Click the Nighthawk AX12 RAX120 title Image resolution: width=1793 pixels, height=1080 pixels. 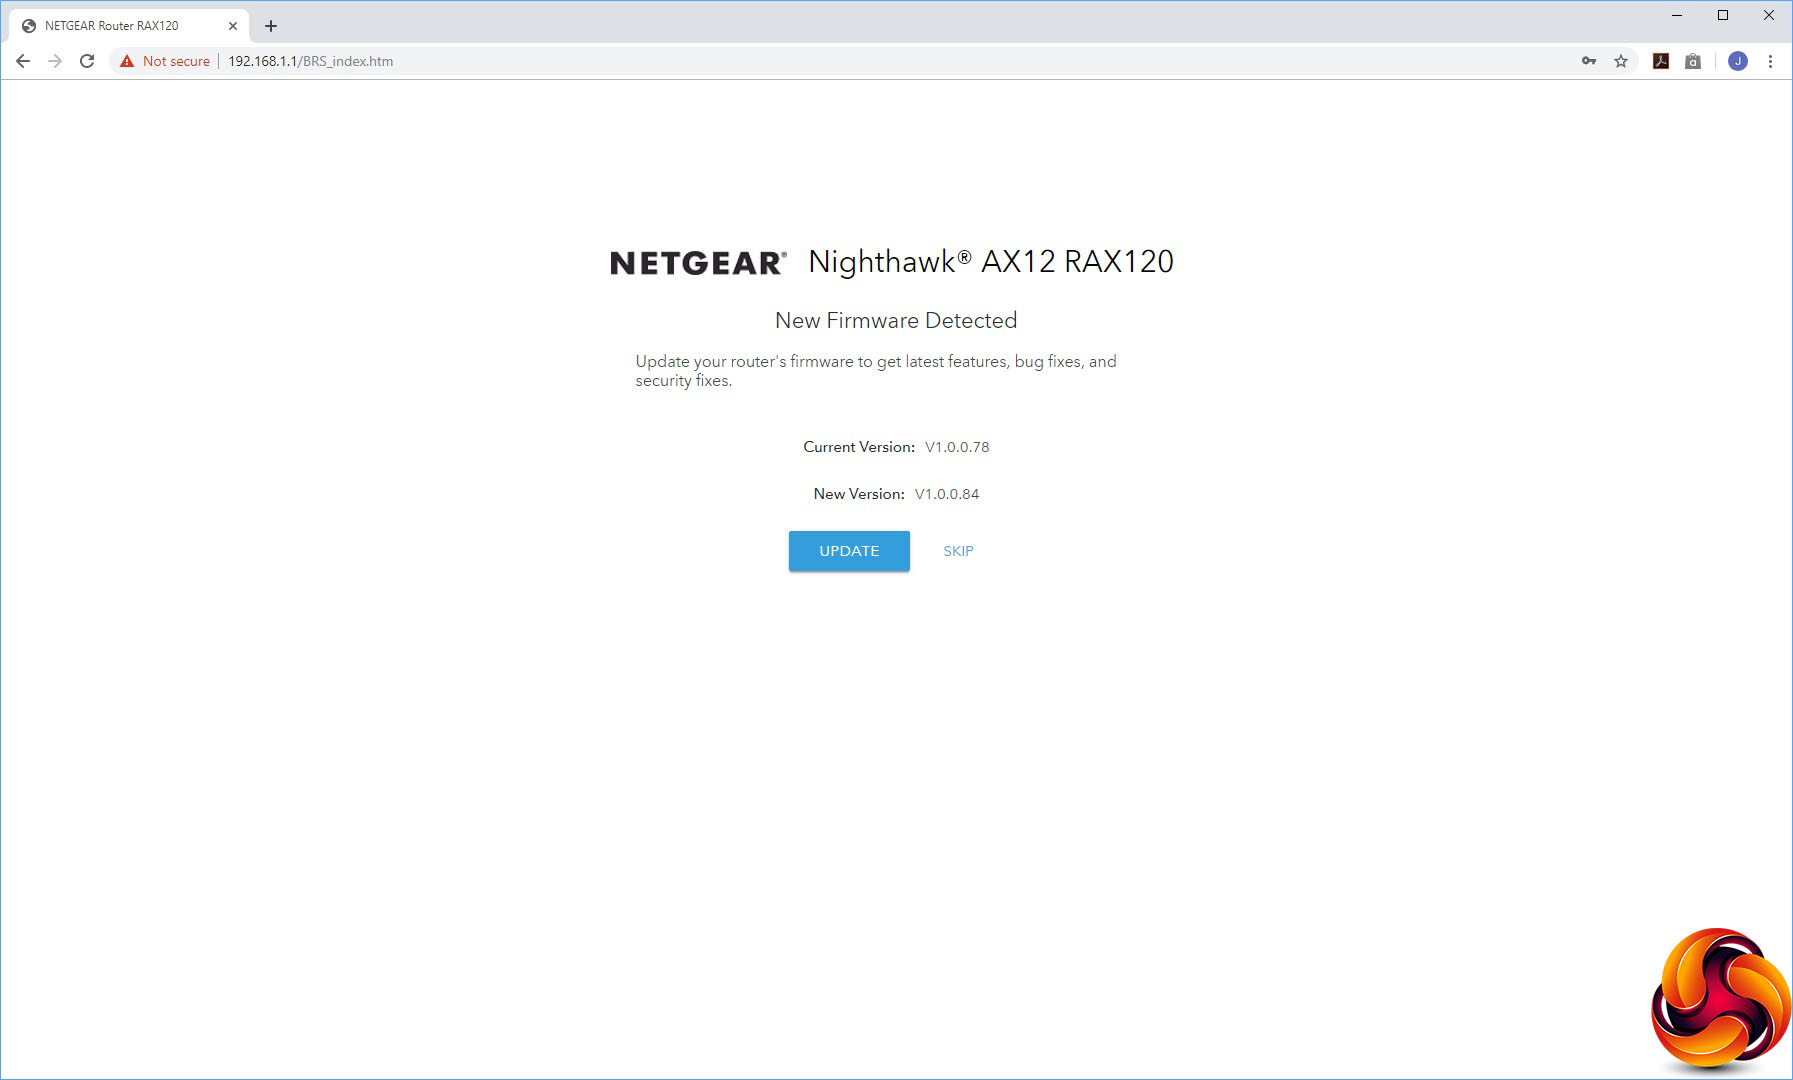(x=991, y=262)
